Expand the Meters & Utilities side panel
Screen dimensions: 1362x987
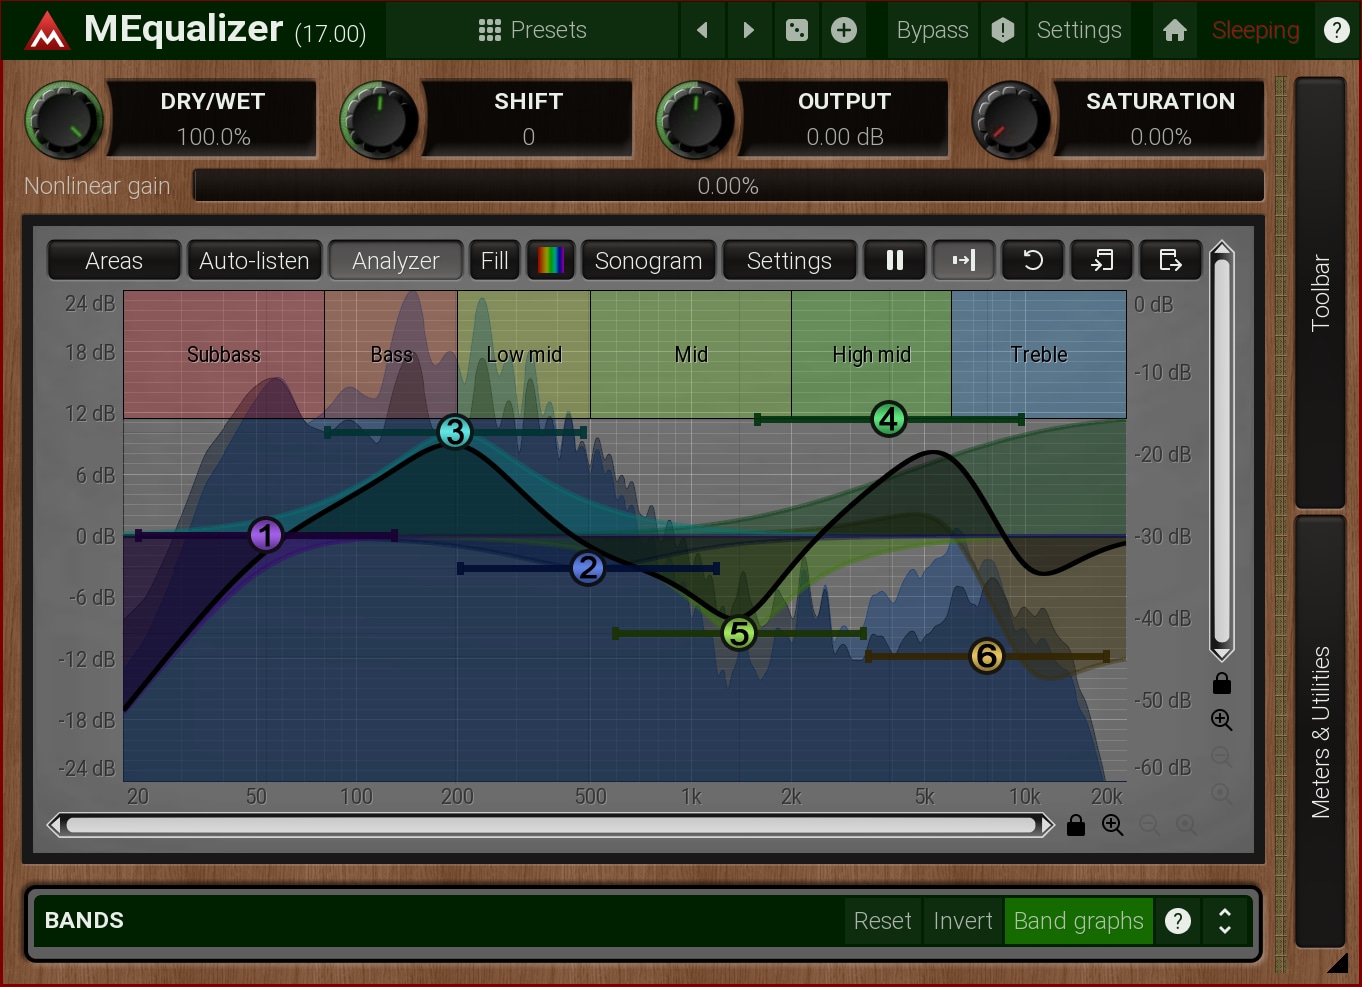(1320, 731)
